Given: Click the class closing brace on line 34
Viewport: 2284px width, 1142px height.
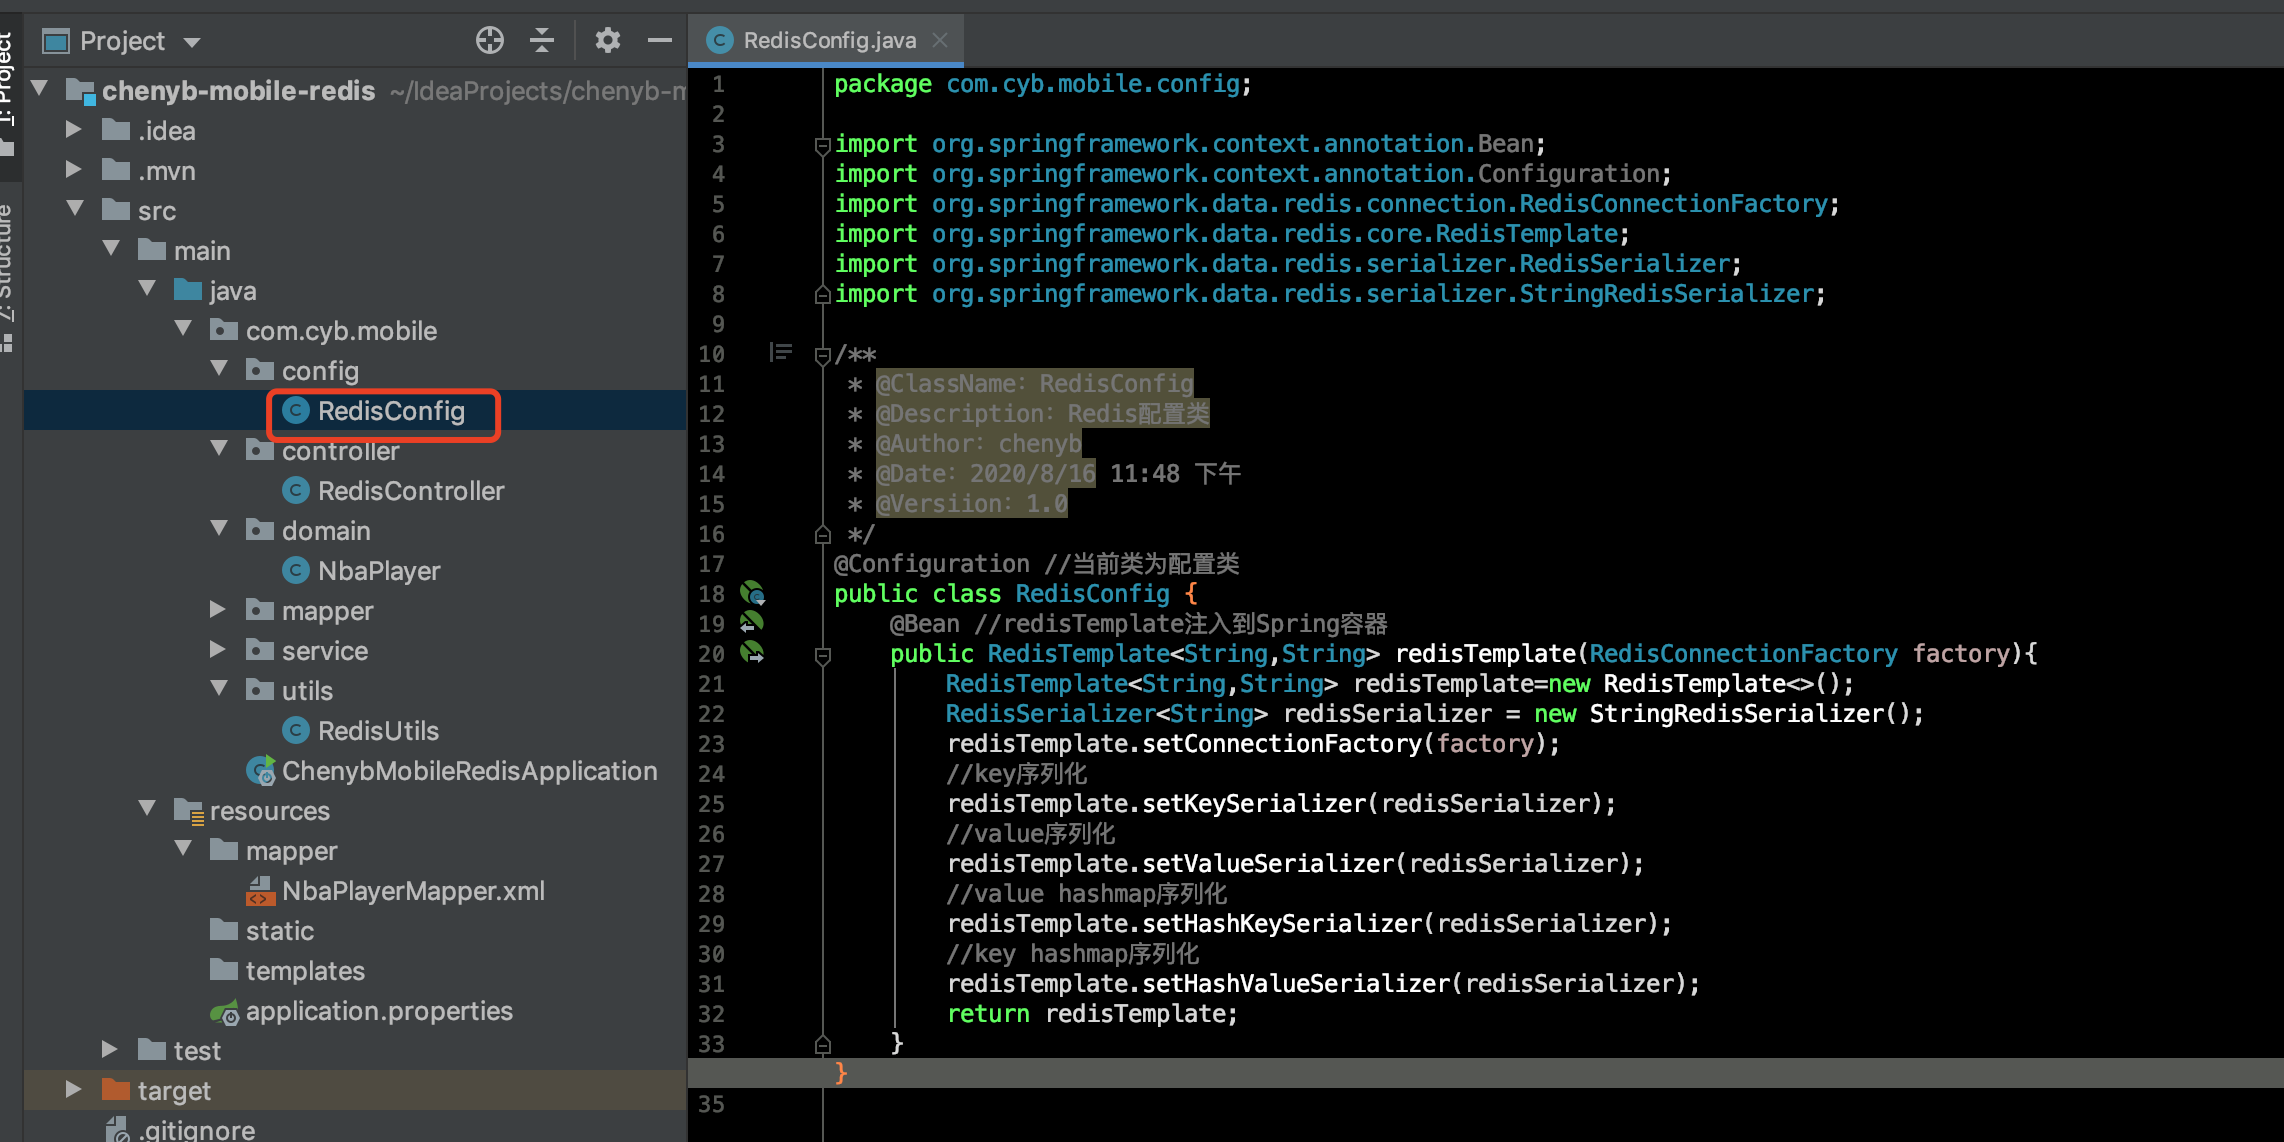Looking at the screenshot, I should coord(841,1074).
